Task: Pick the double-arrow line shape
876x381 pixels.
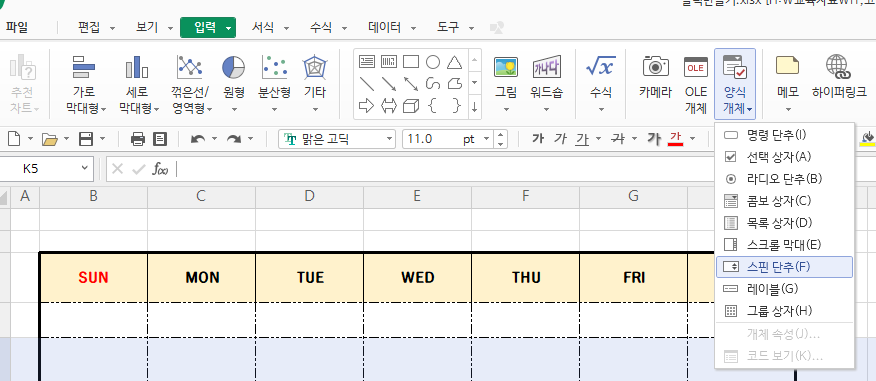Action: pyautogui.click(x=411, y=84)
